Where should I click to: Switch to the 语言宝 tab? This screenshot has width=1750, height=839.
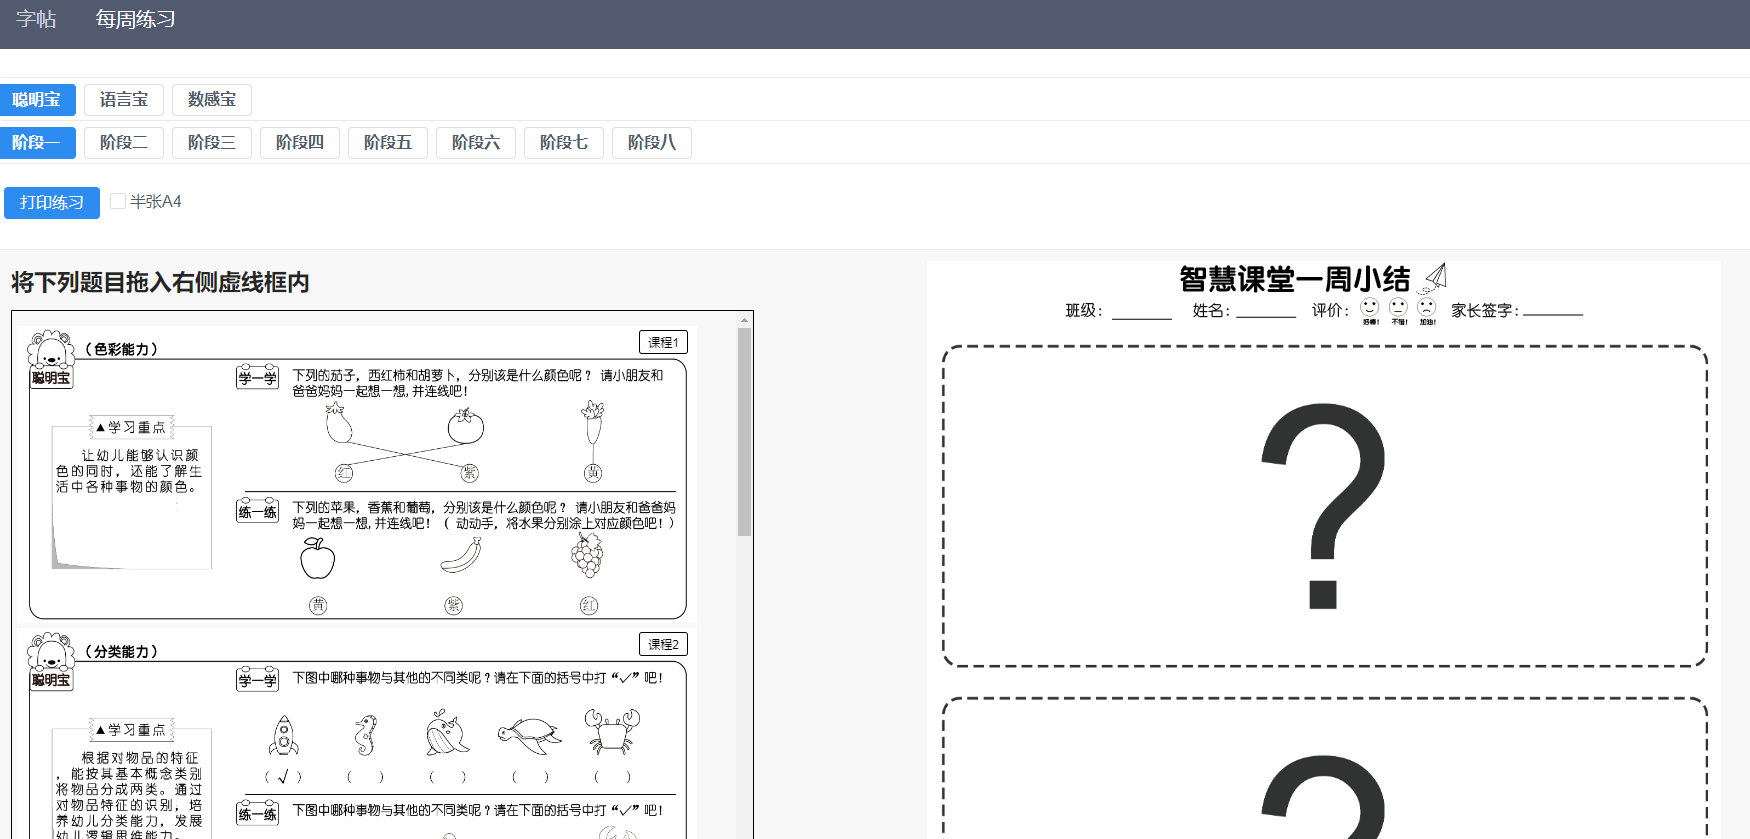124,100
